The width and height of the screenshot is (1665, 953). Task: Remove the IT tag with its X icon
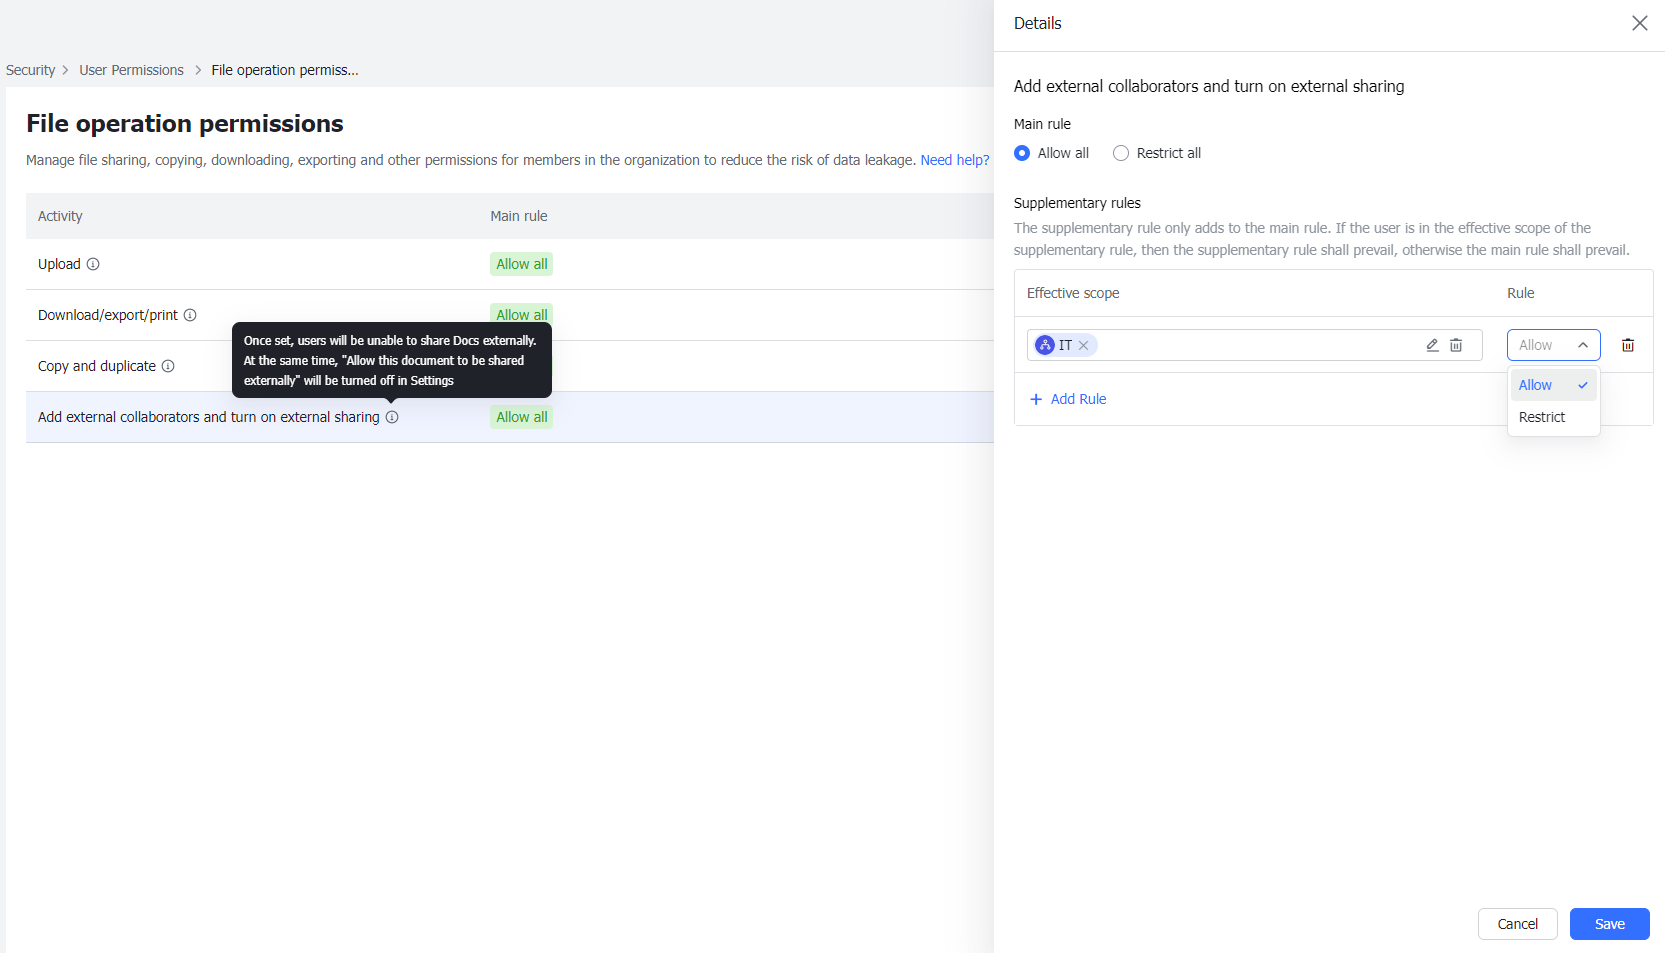[x=1084, y=344]
